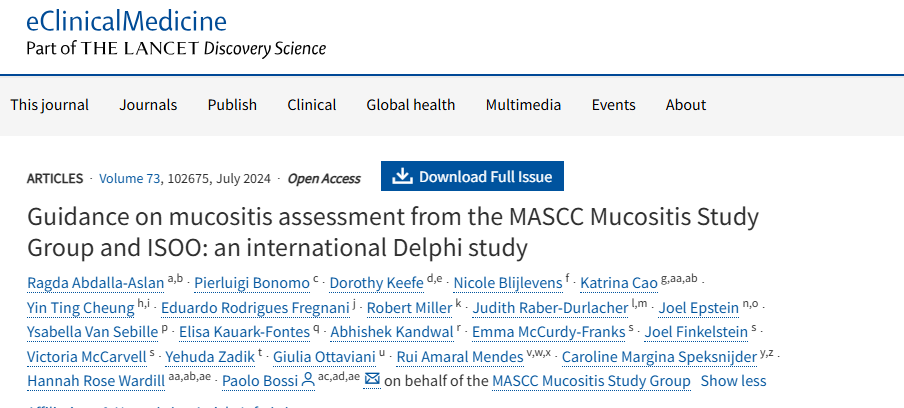Open the Clinical menu

click(x=312, y=105)
